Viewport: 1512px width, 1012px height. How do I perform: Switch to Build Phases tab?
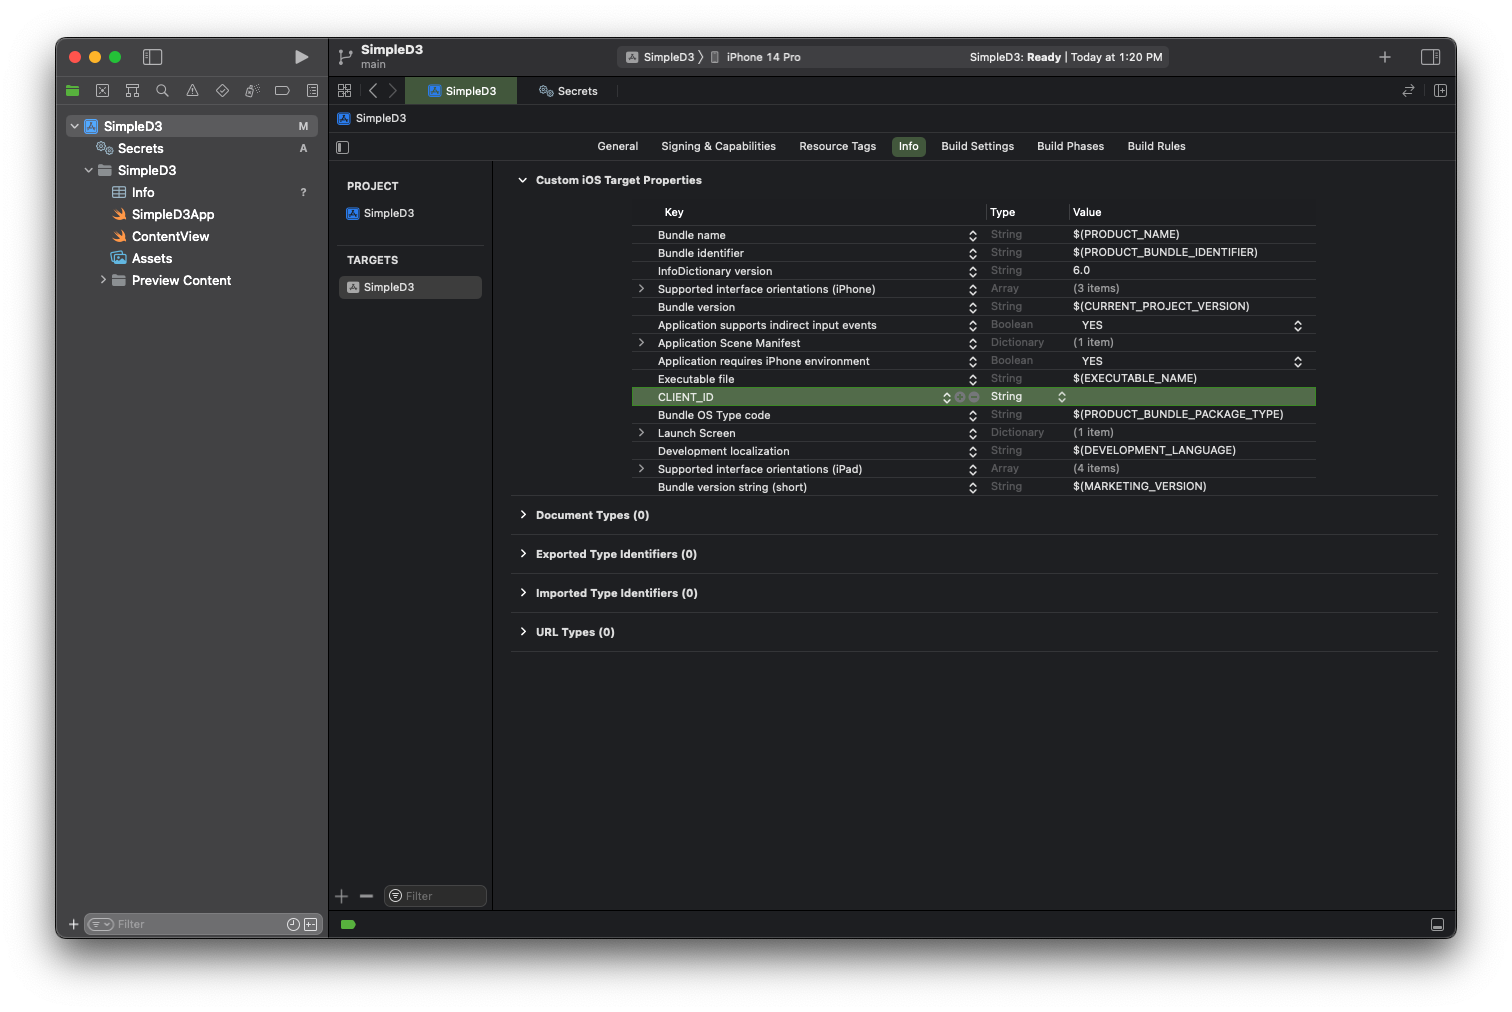point(1070,146)
